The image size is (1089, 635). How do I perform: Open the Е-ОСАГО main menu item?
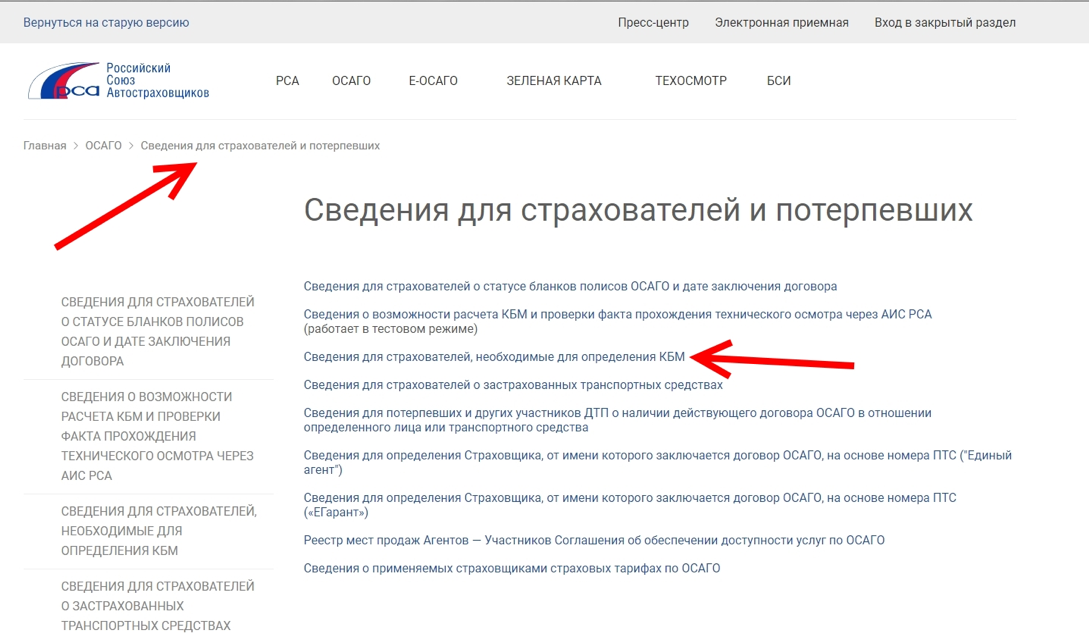[433, 81]
